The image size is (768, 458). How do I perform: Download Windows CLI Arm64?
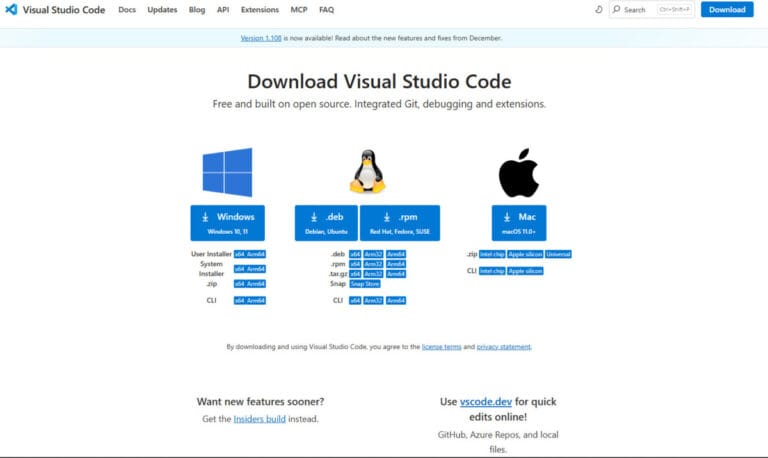point(256,300)
